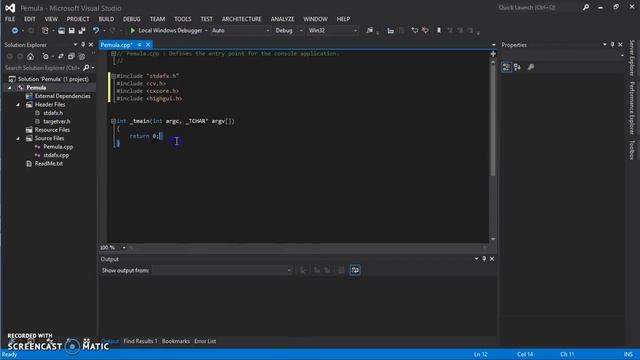Select Pemula.cpp in Solution Explorer

tap(58, 147)
